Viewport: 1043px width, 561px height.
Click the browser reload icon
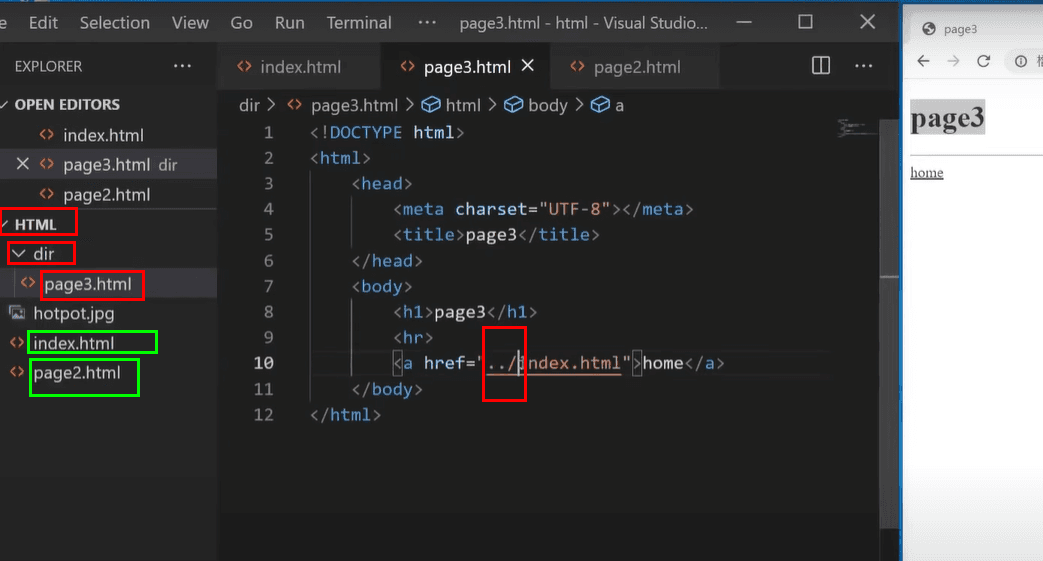pos(983,61)
